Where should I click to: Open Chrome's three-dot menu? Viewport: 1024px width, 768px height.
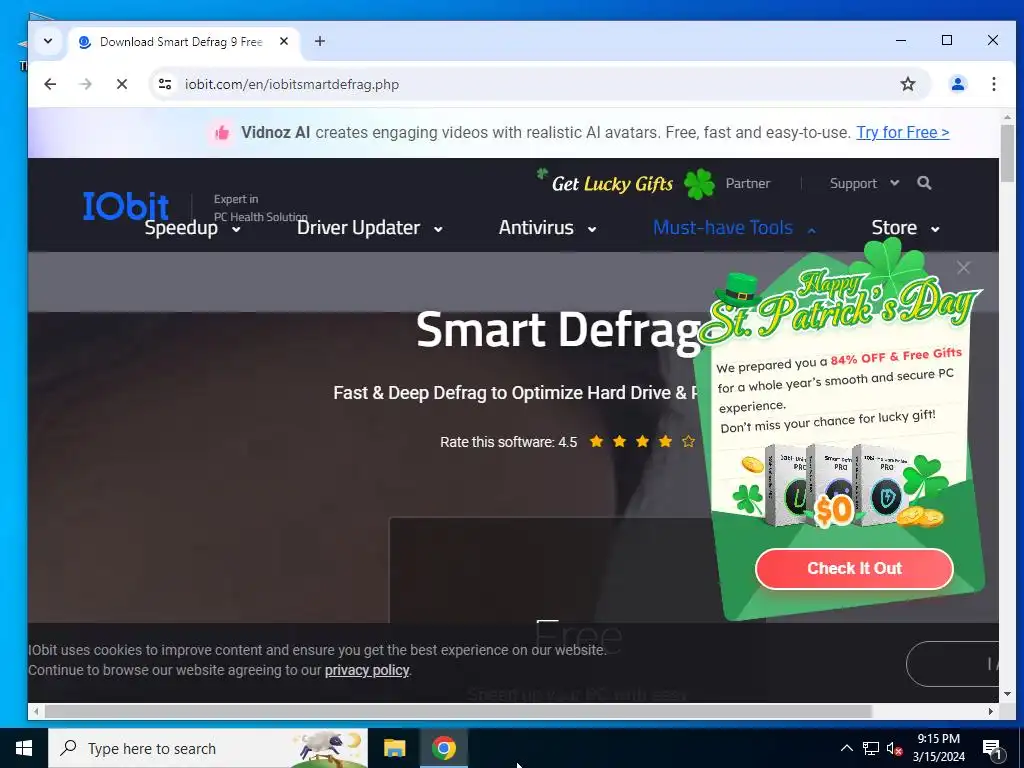coord(993,84)
